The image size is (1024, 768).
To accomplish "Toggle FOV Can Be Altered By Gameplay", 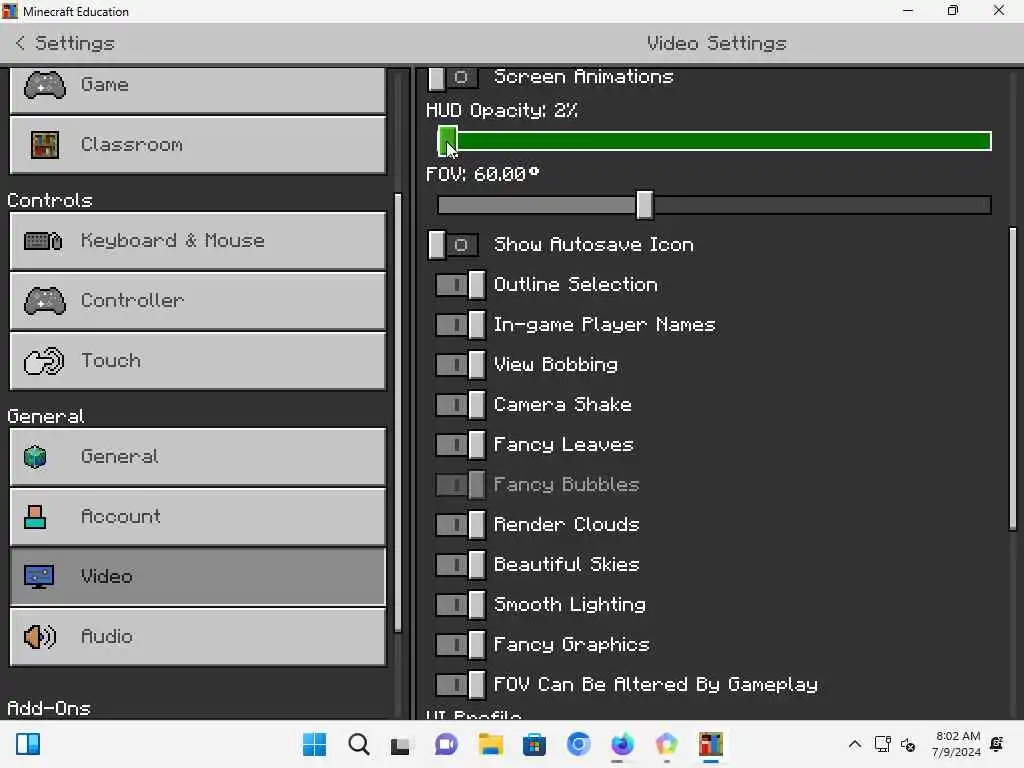I will (460, 684).
